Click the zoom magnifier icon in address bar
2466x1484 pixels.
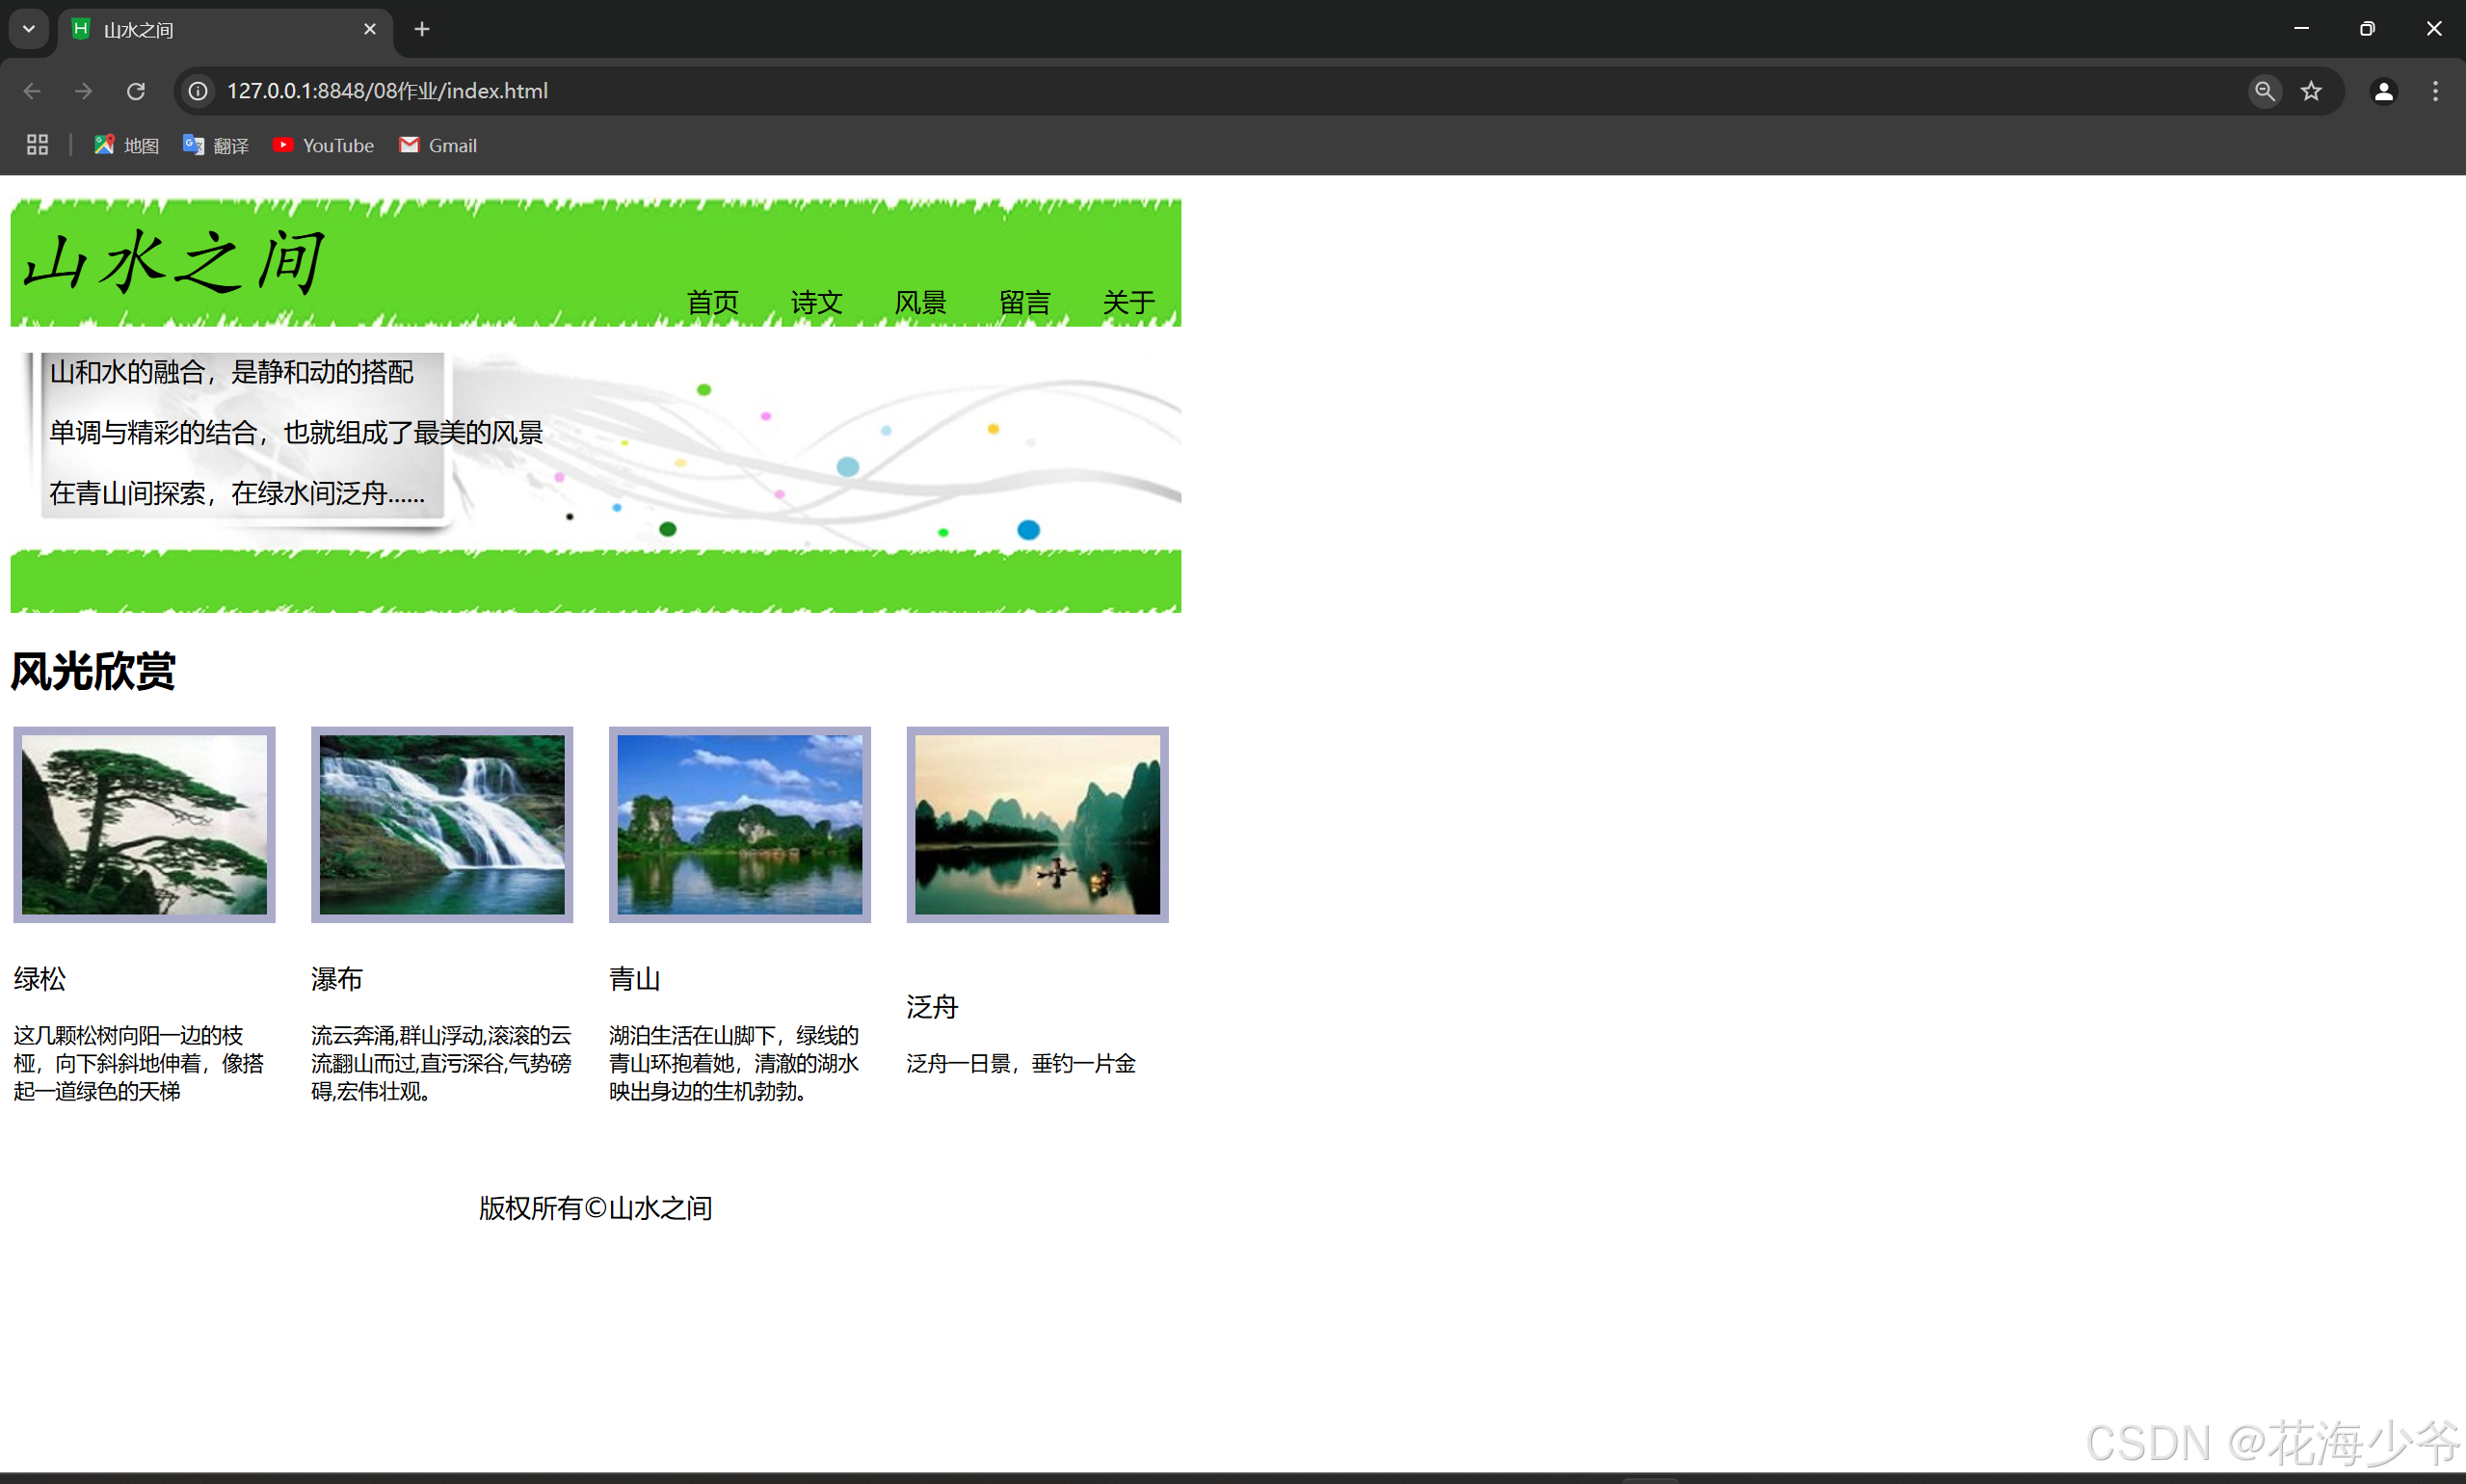pyautogui.click(x=2264, y=91)
